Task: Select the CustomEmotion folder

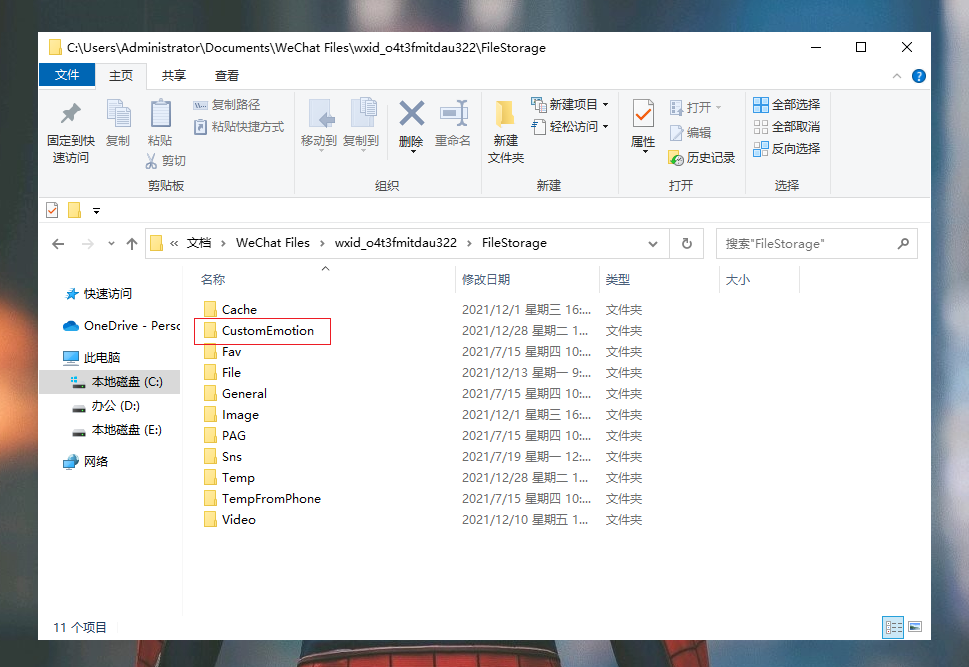Action: (x=267, y=331)
